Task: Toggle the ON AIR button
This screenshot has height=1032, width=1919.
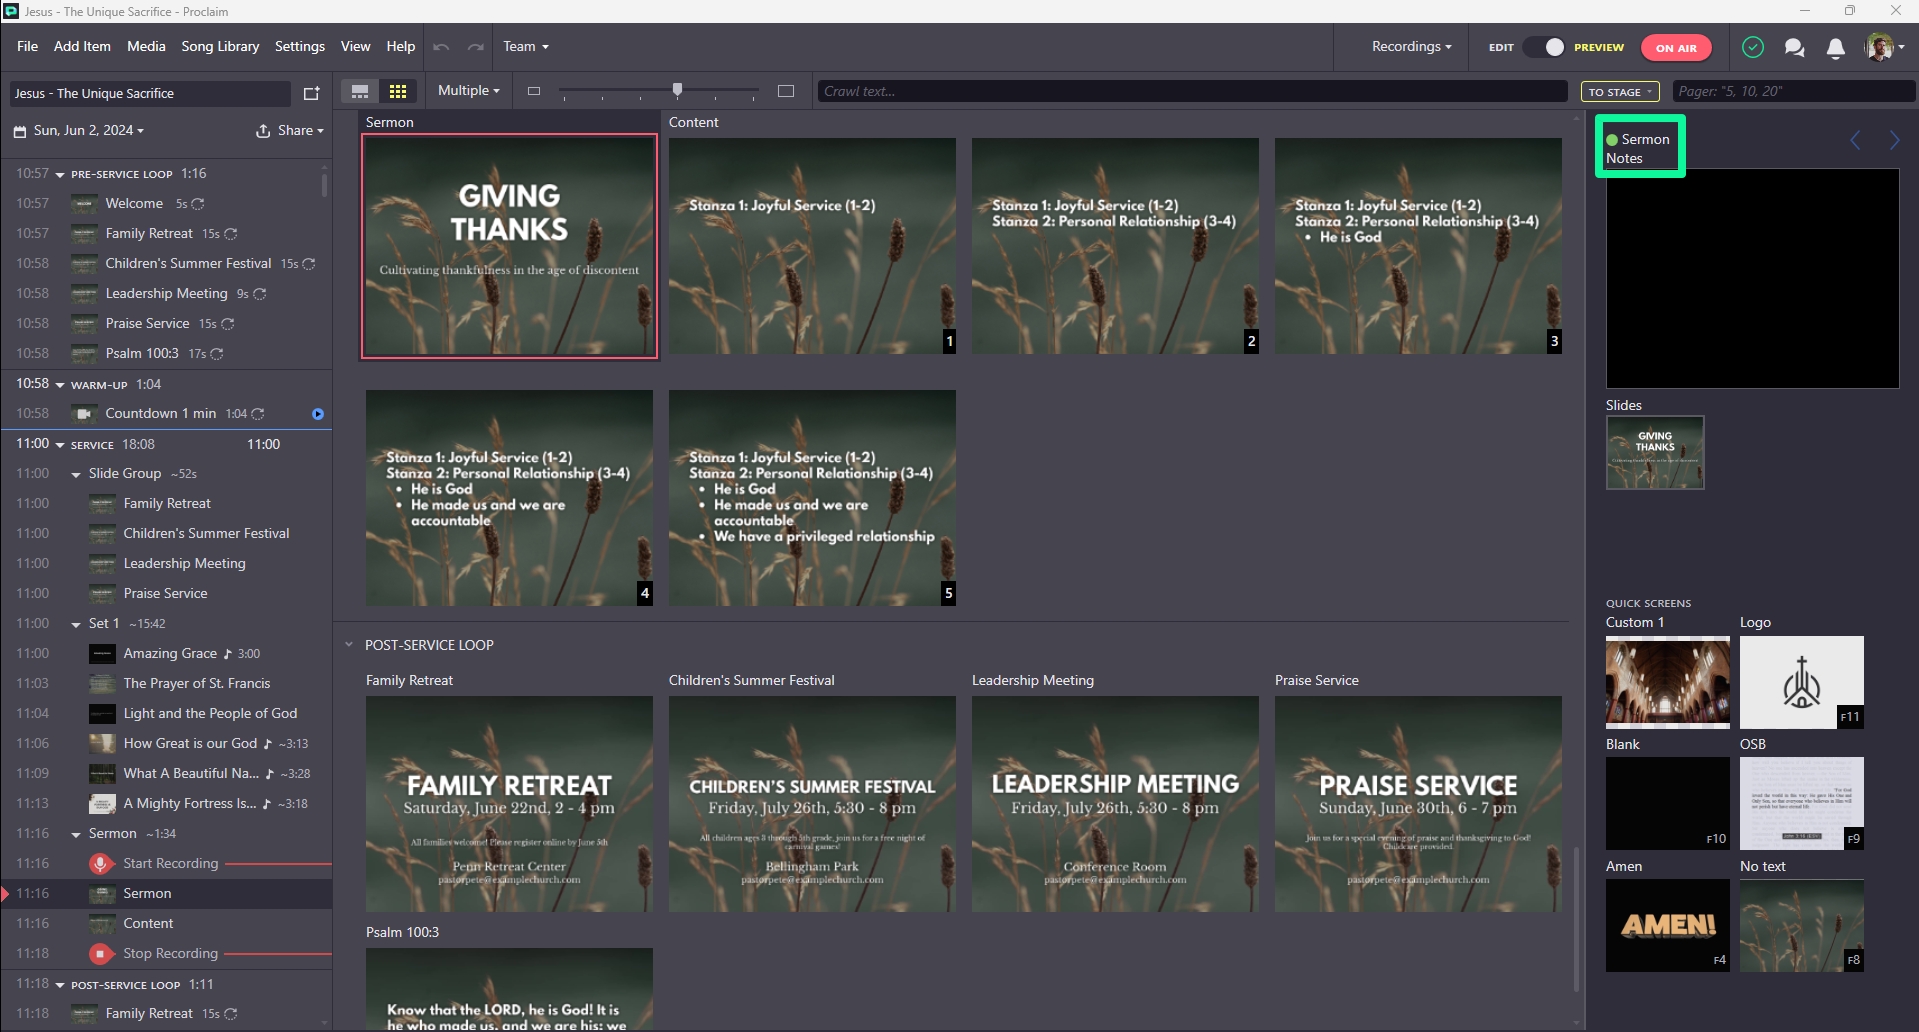Action: 1676,47
